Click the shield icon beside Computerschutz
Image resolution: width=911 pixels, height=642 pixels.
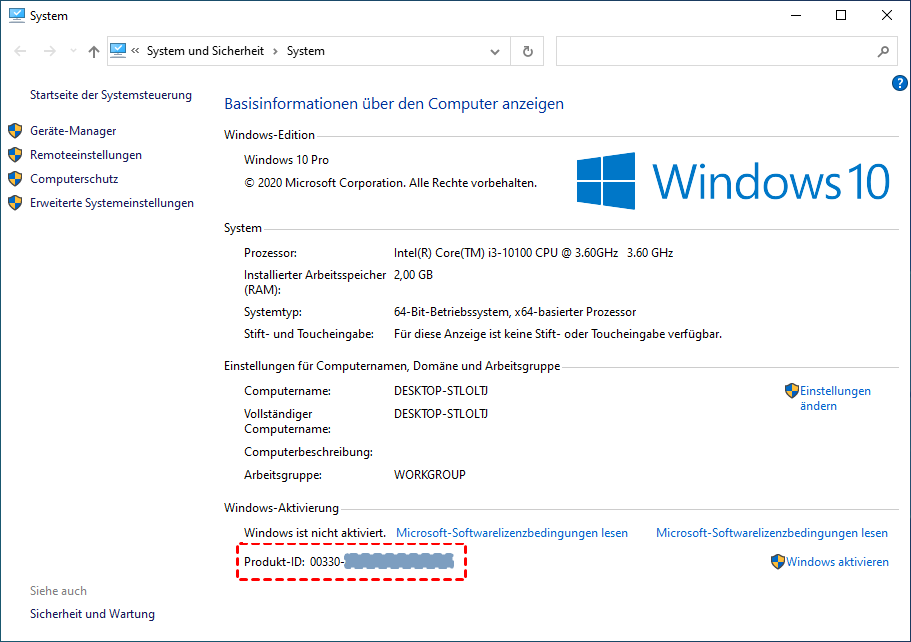pos(15,178)
